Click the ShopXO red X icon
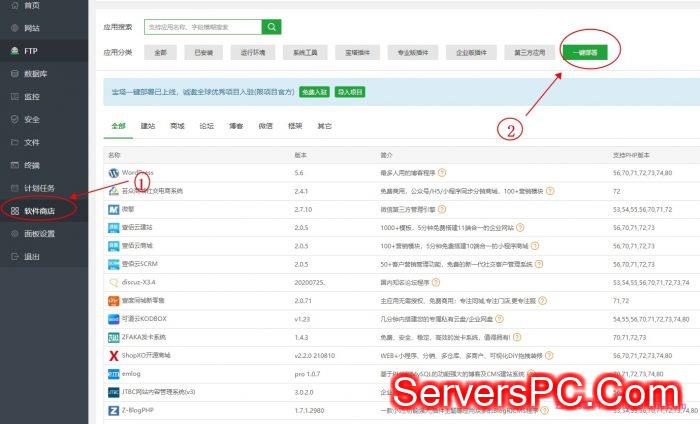Image resolution: width=700 pixels, height=424 pixels. point(113,354)
